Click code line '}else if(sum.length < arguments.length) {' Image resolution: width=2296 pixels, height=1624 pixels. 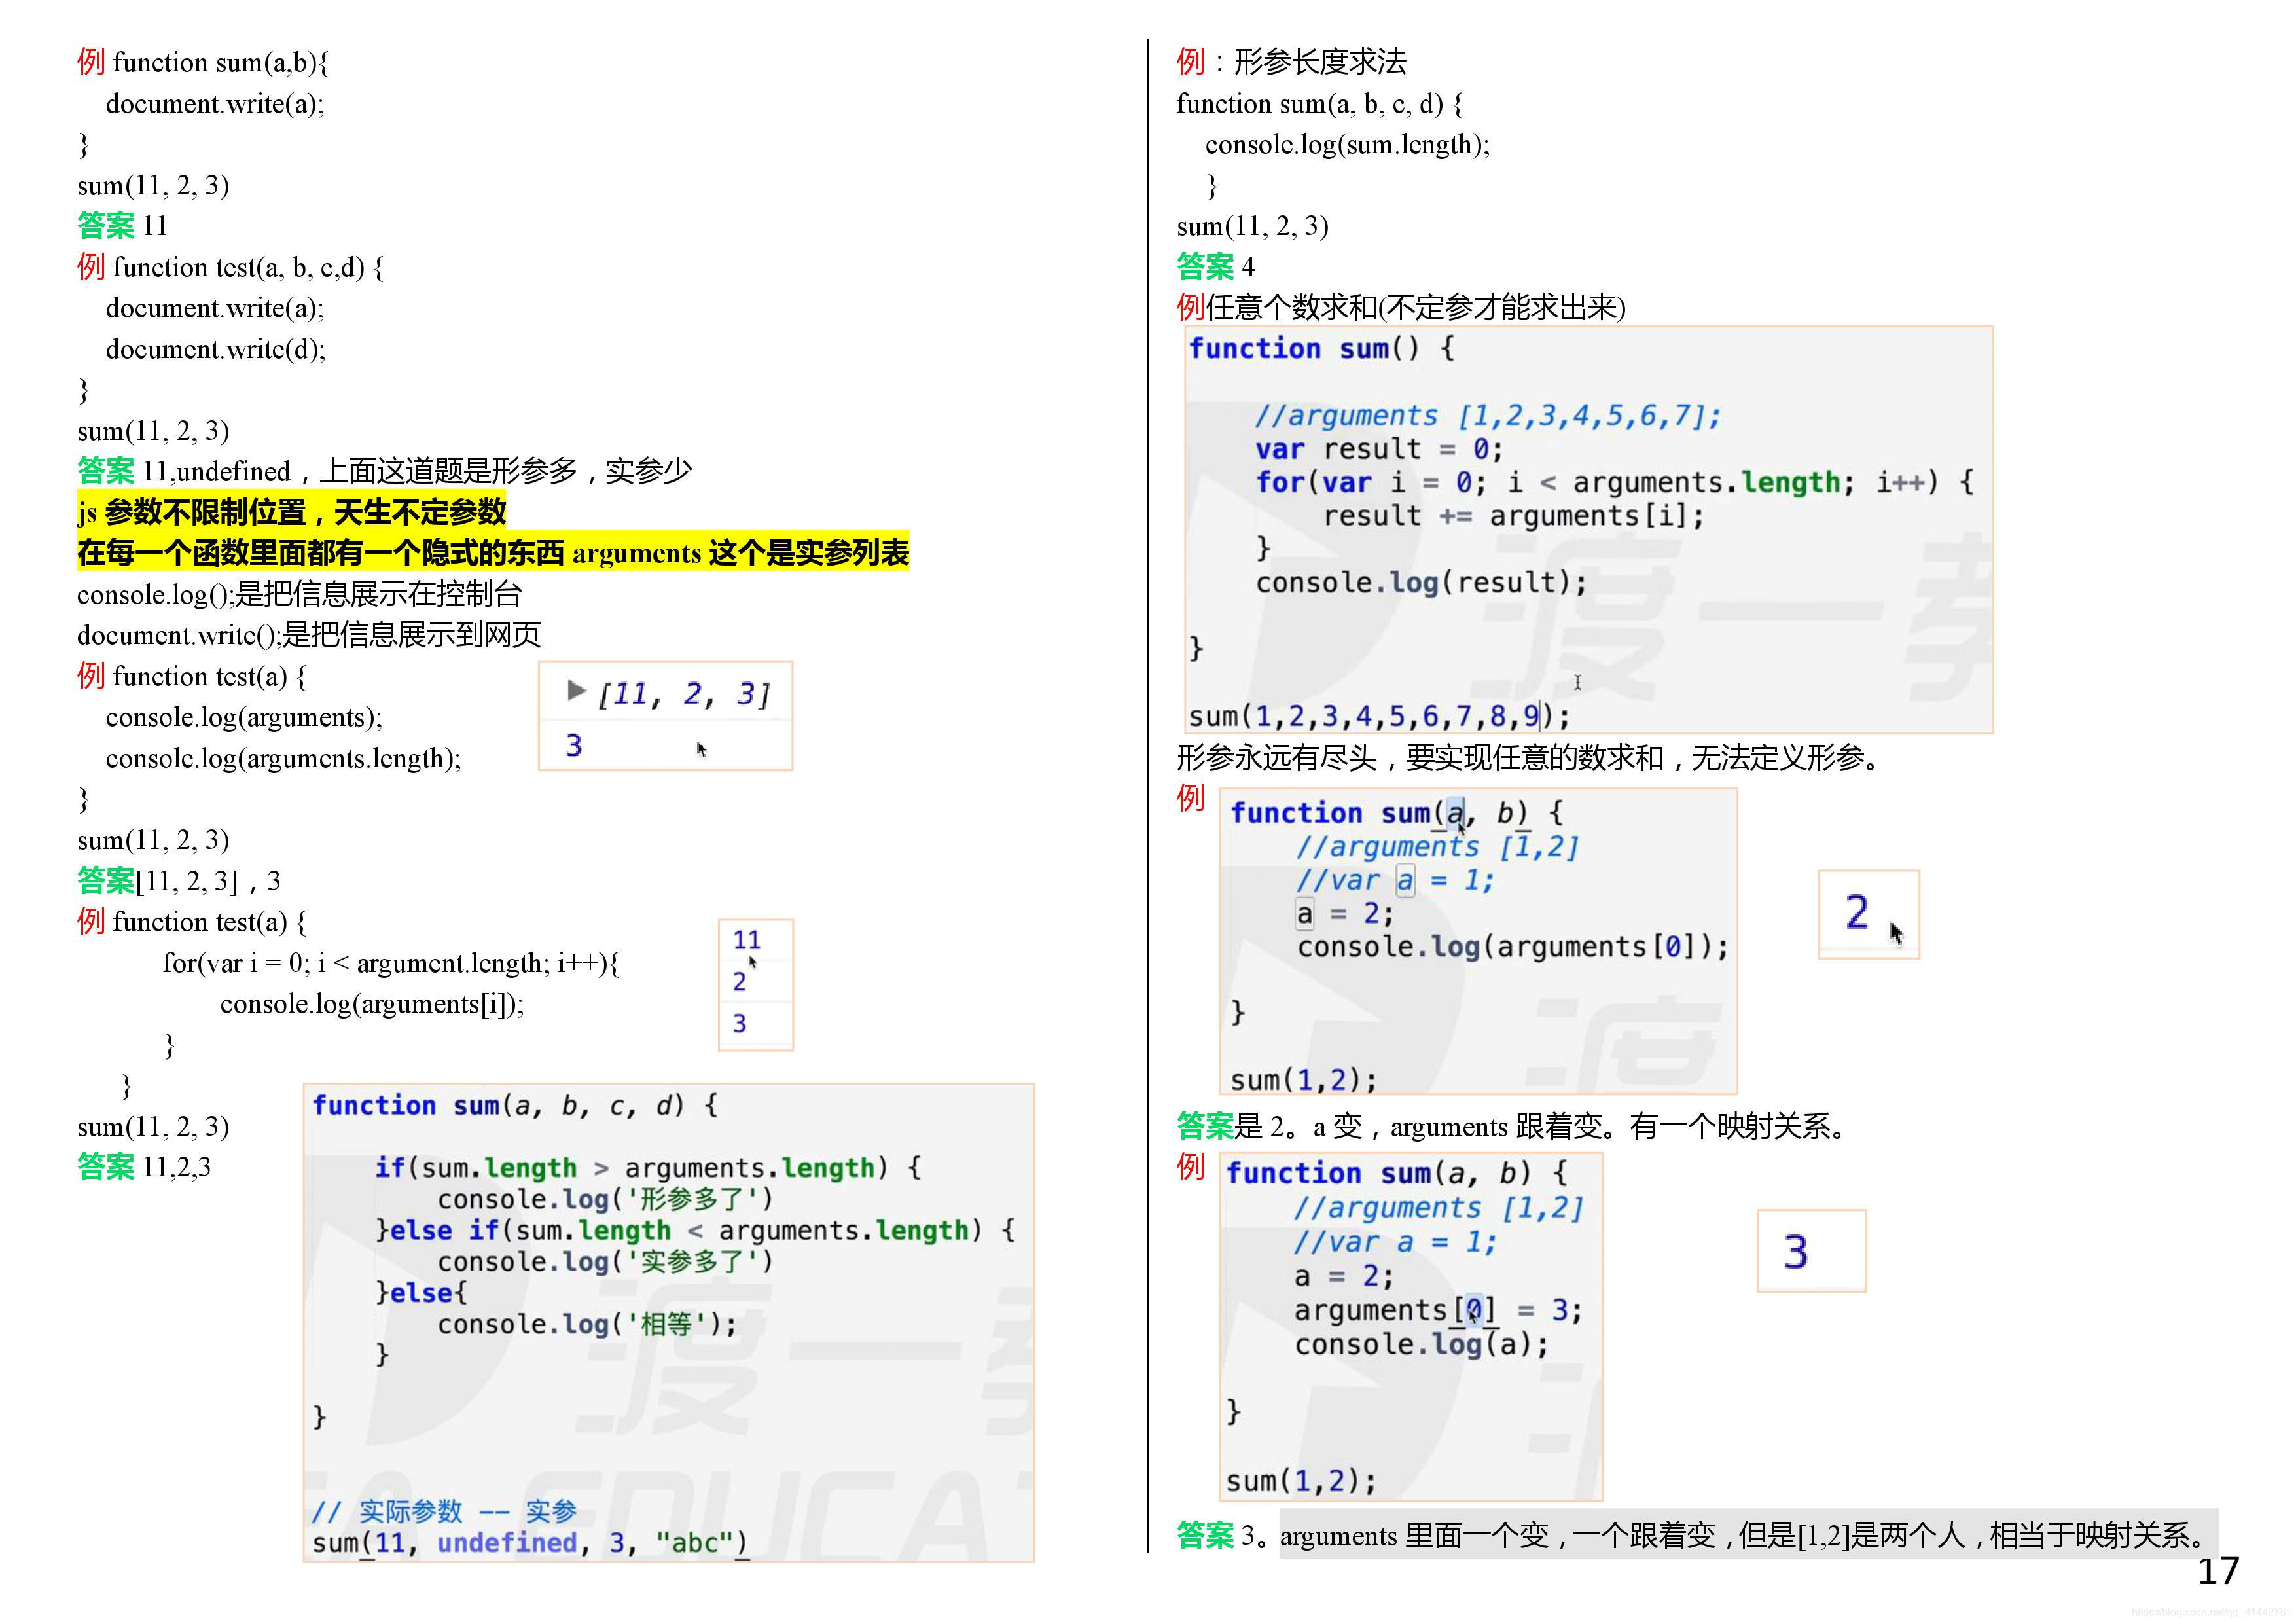[x=695, y=1230]
